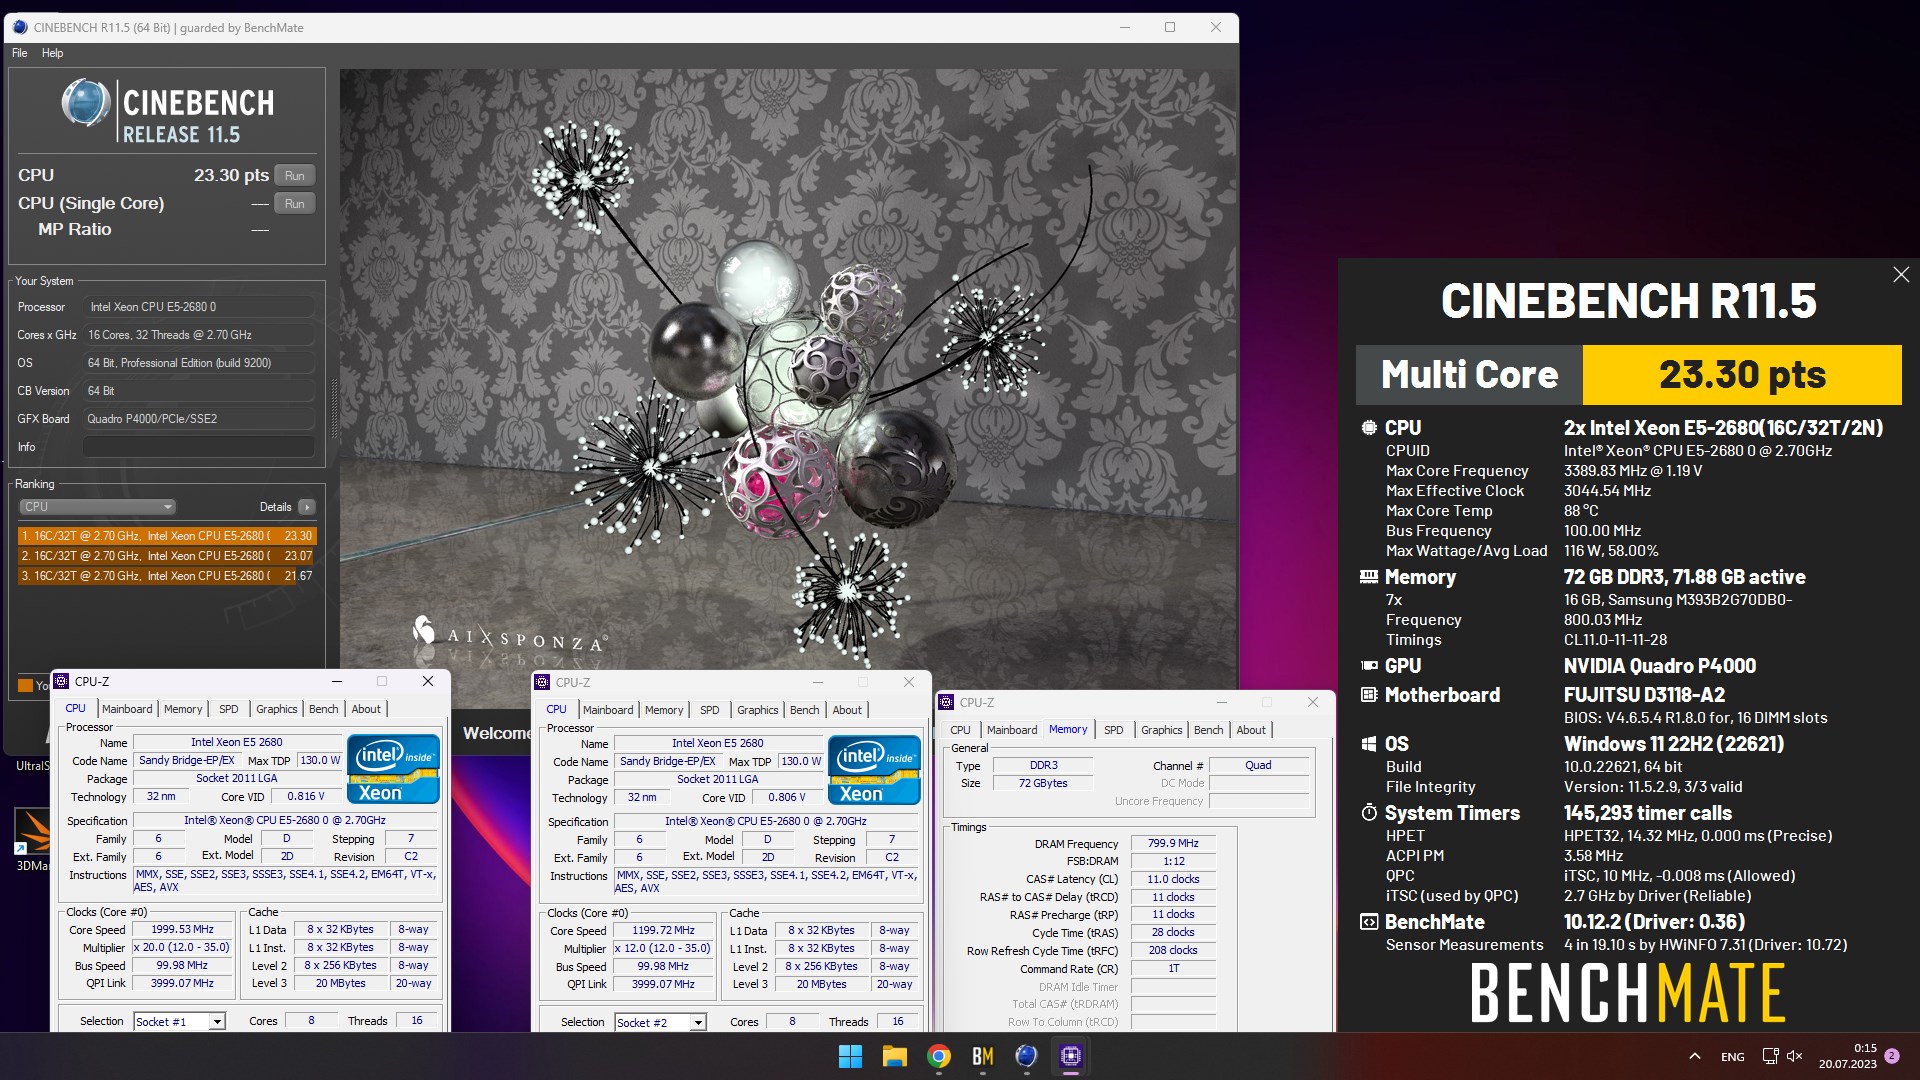Click the Details arrow button in Ranking
Image resolution: width=1920 pixels, height=1080 pixels.
coord(307,507)
